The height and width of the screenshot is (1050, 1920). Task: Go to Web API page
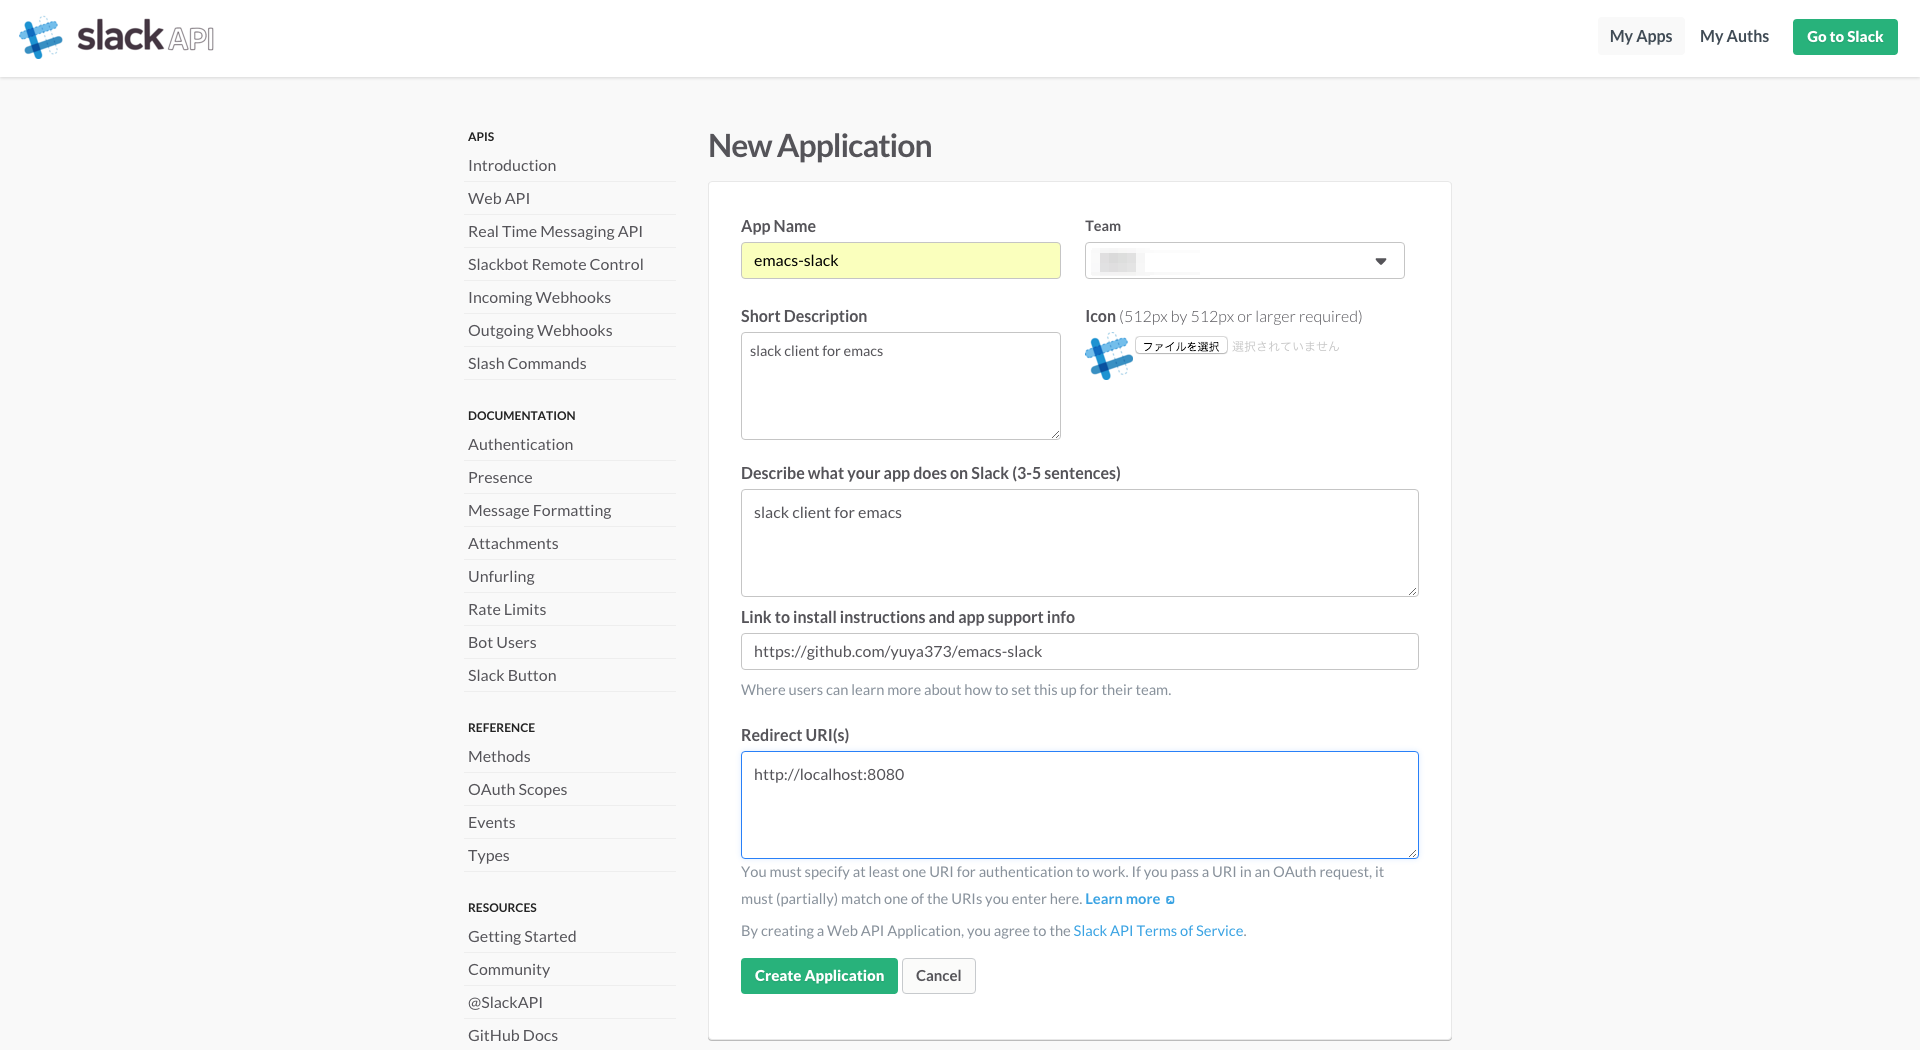click(x=499, y=199)
